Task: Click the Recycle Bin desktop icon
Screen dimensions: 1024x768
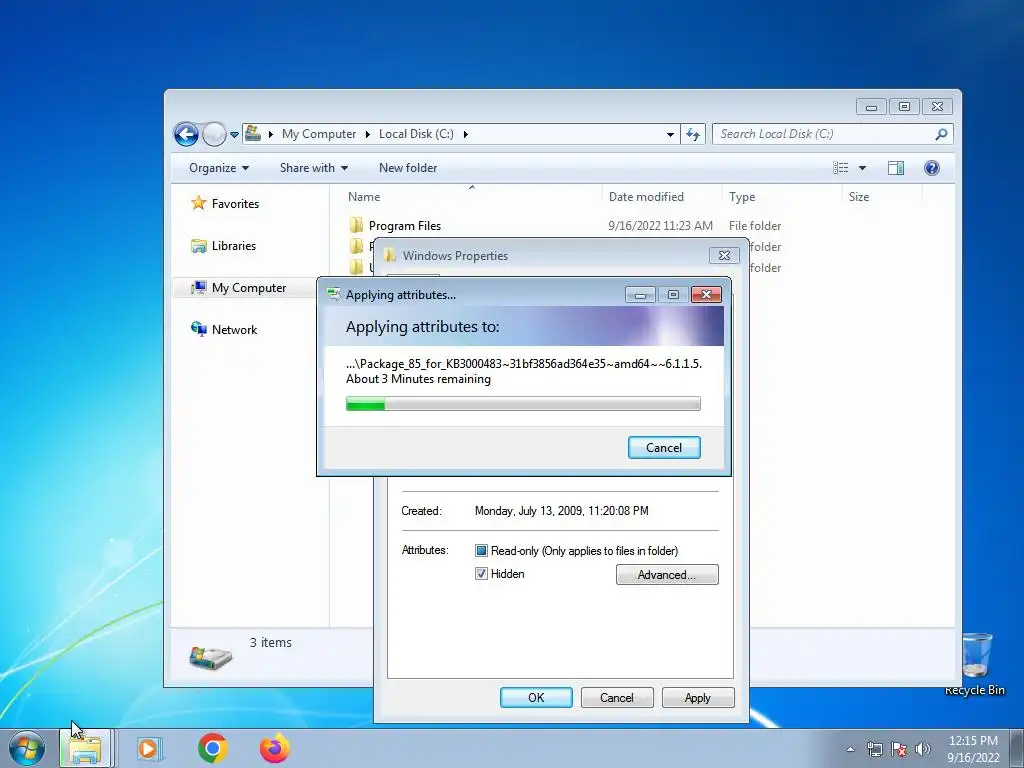Action: coord(975,664)
